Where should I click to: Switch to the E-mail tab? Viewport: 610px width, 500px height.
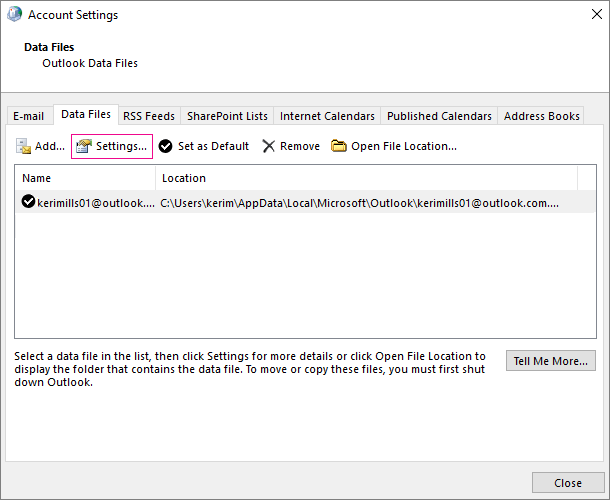(28, 116)
